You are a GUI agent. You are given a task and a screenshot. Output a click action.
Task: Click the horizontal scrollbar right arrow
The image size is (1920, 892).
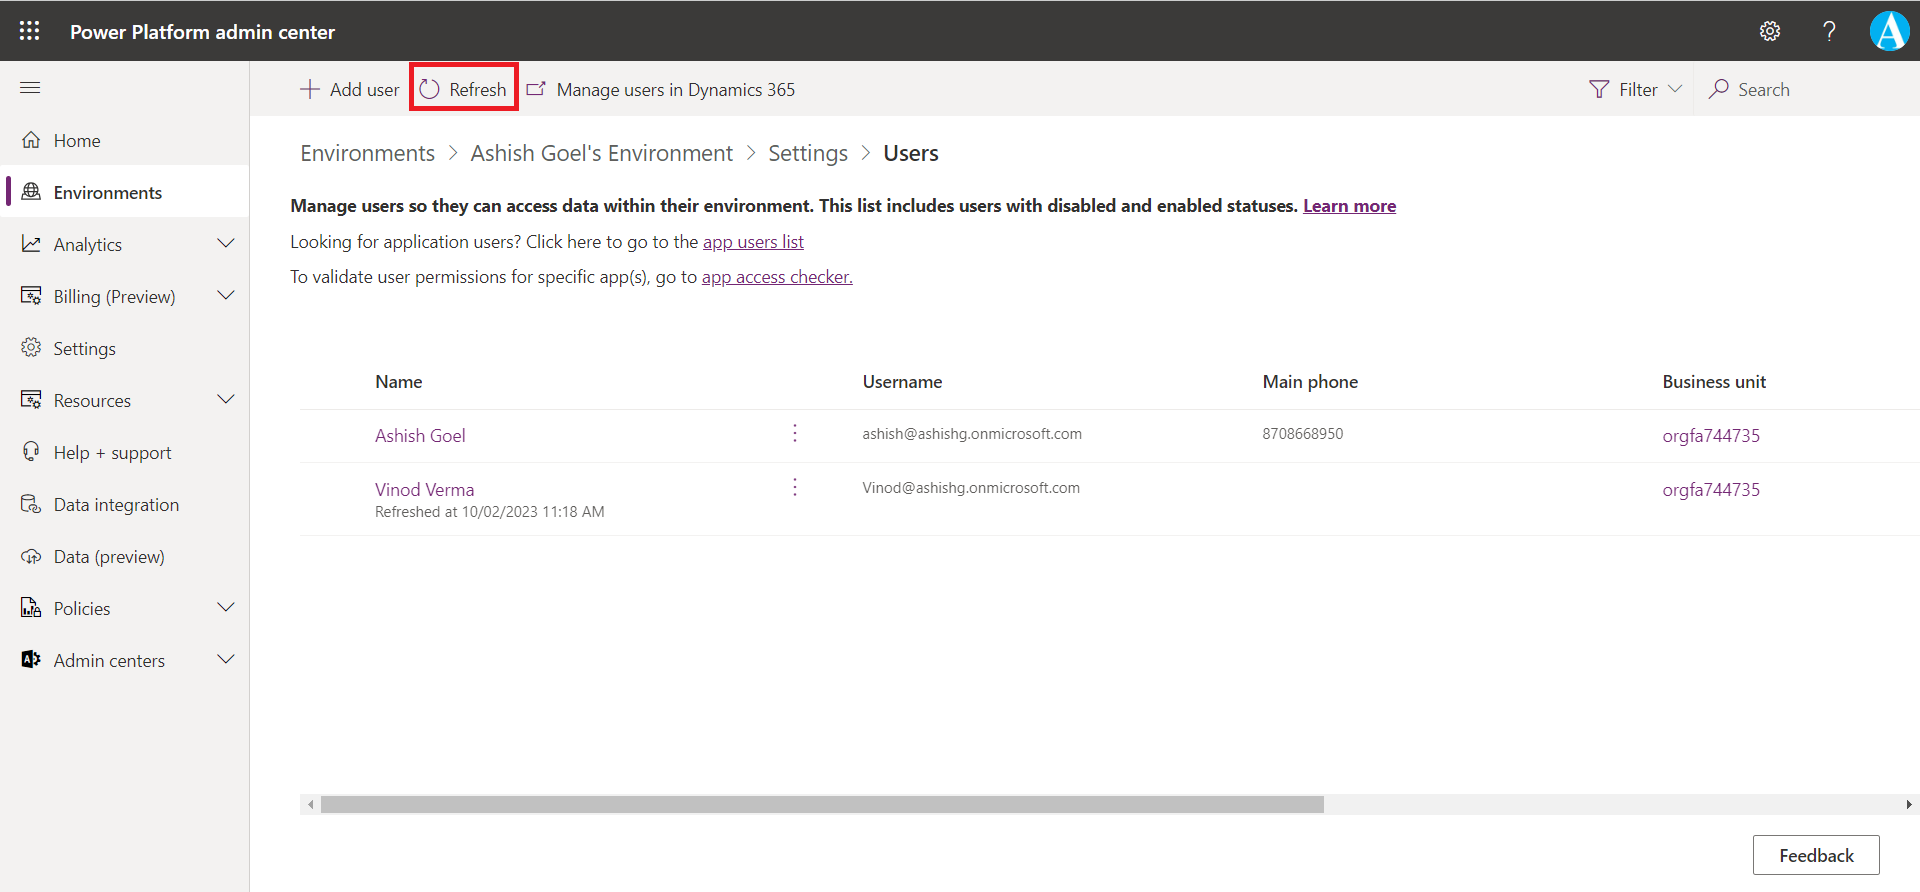click(x=1908, y=804)
